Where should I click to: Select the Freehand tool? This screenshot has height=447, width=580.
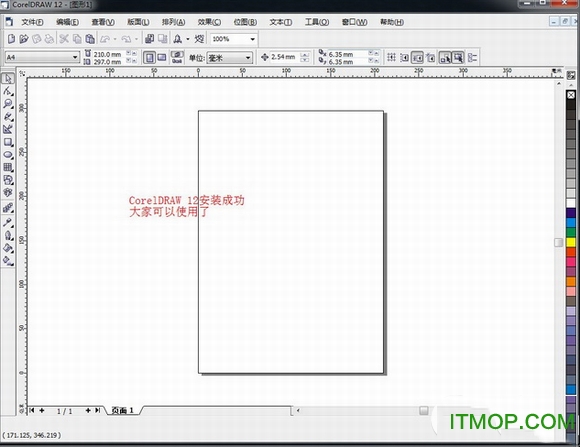pos(8,117)
